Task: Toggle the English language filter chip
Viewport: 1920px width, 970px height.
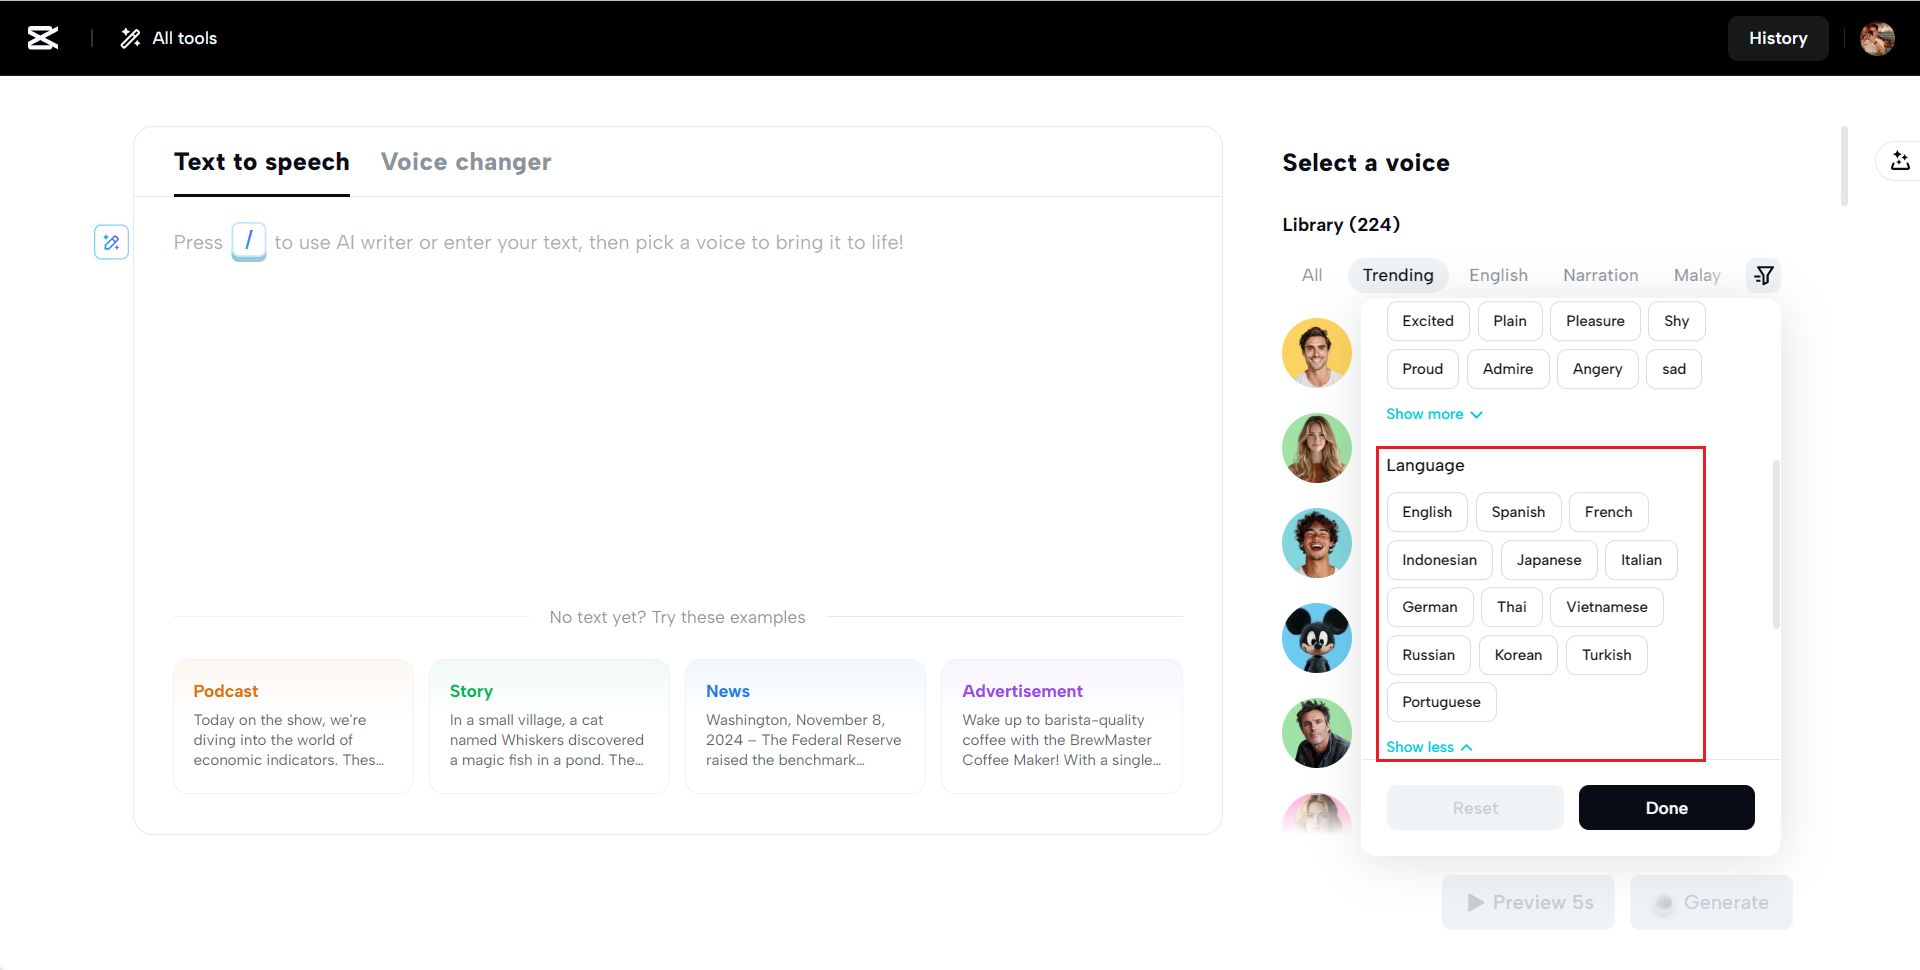Action: pos(1427,511)
